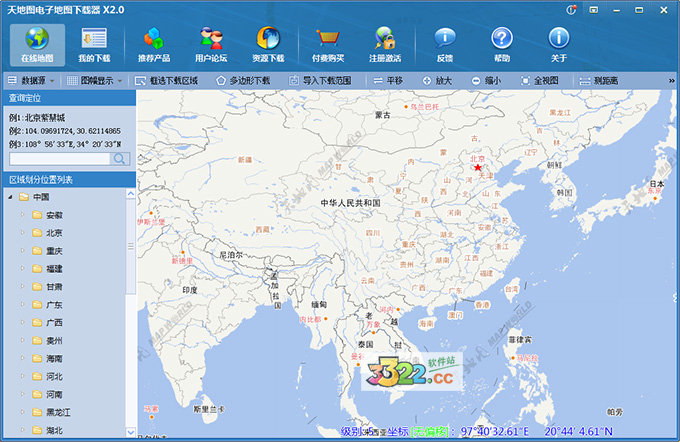Click 区域划分位置列表 panel header
The width and height of the screenshot is (680, 442).
click(x=69, y=180)
